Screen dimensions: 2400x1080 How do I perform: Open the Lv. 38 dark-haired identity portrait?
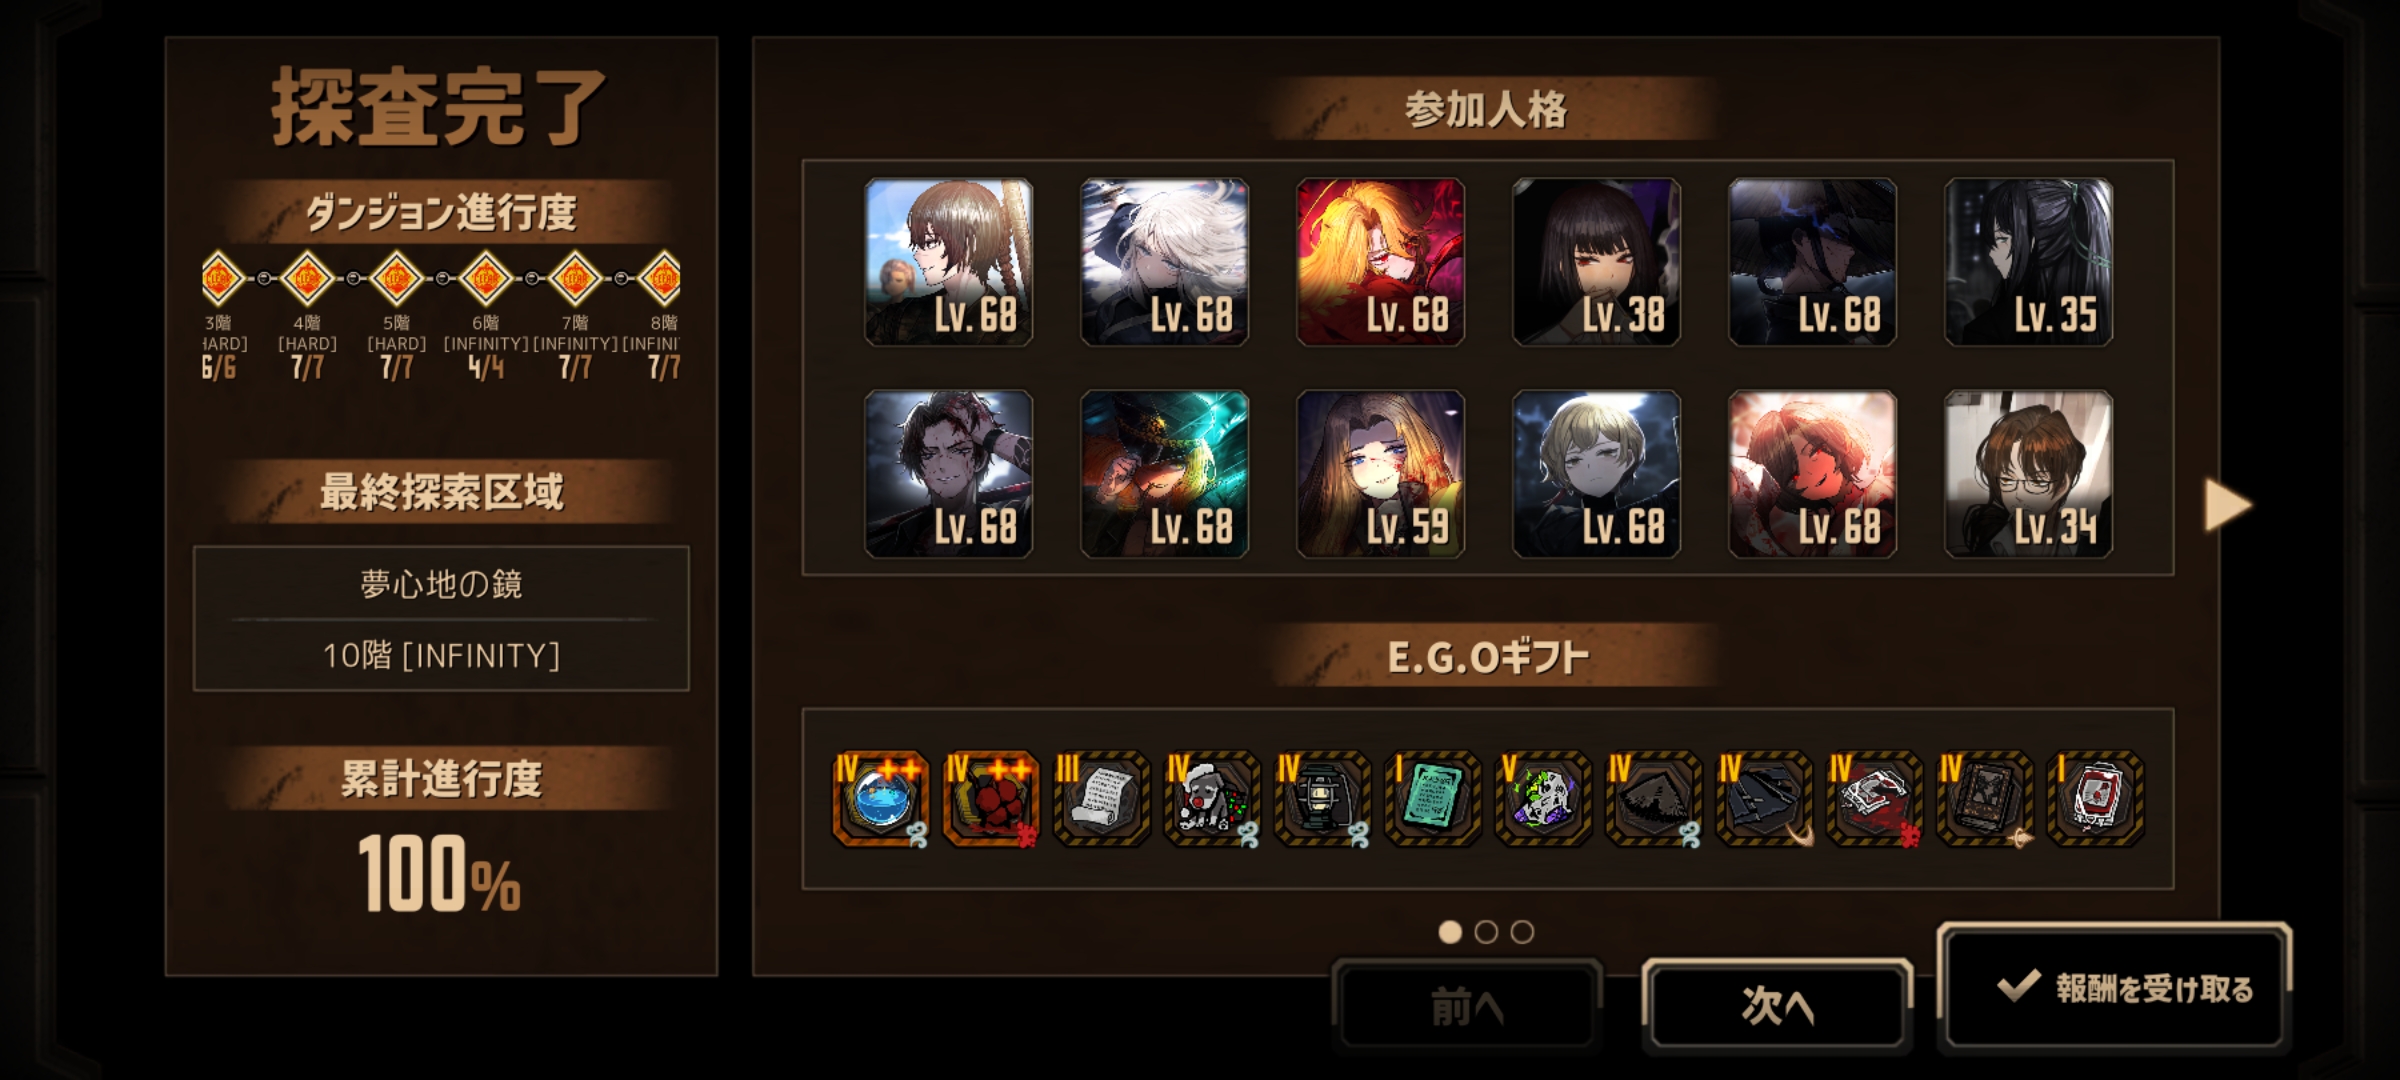1596,262
